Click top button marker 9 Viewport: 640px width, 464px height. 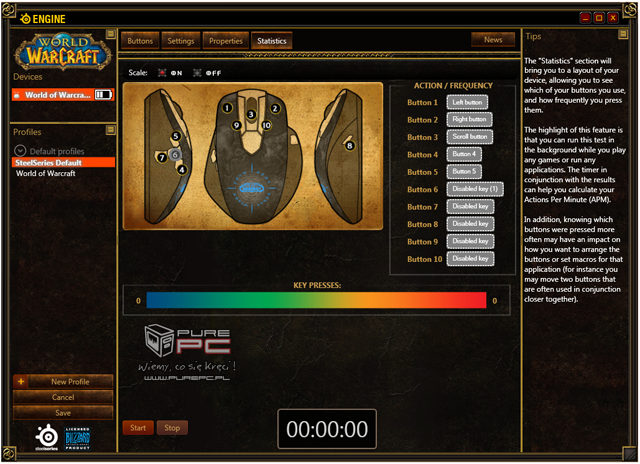236,125
